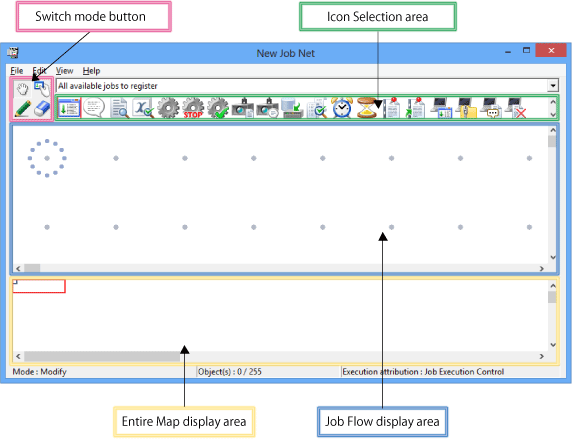Pick the speech bubble message job icon
The image size is (572, 439).
pos(94,108)
